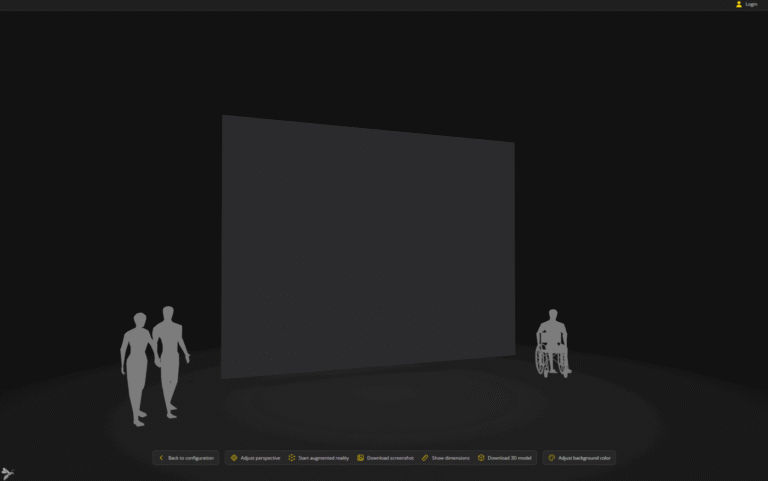Download the 3D model
This screenshot has height=481, width=768.
[504, 458]
